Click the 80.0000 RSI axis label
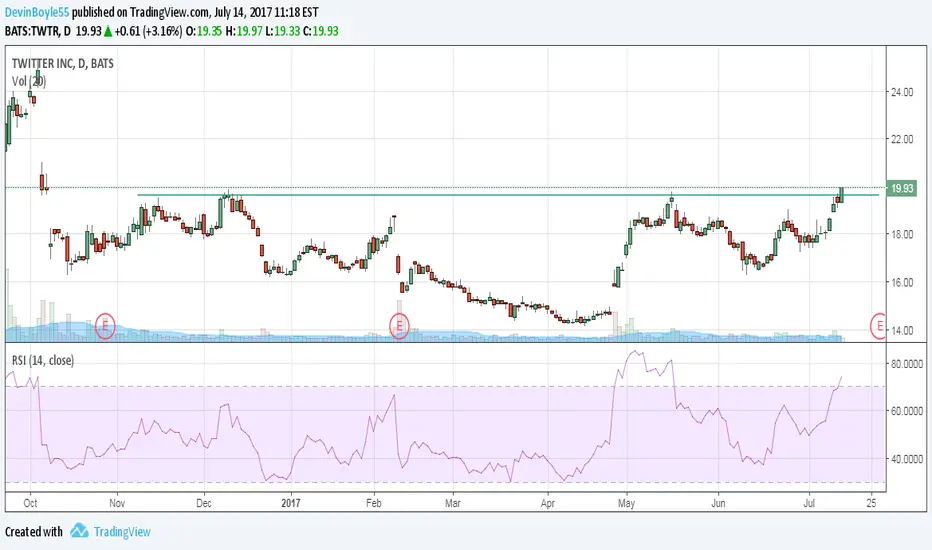 tap(907, 364)
